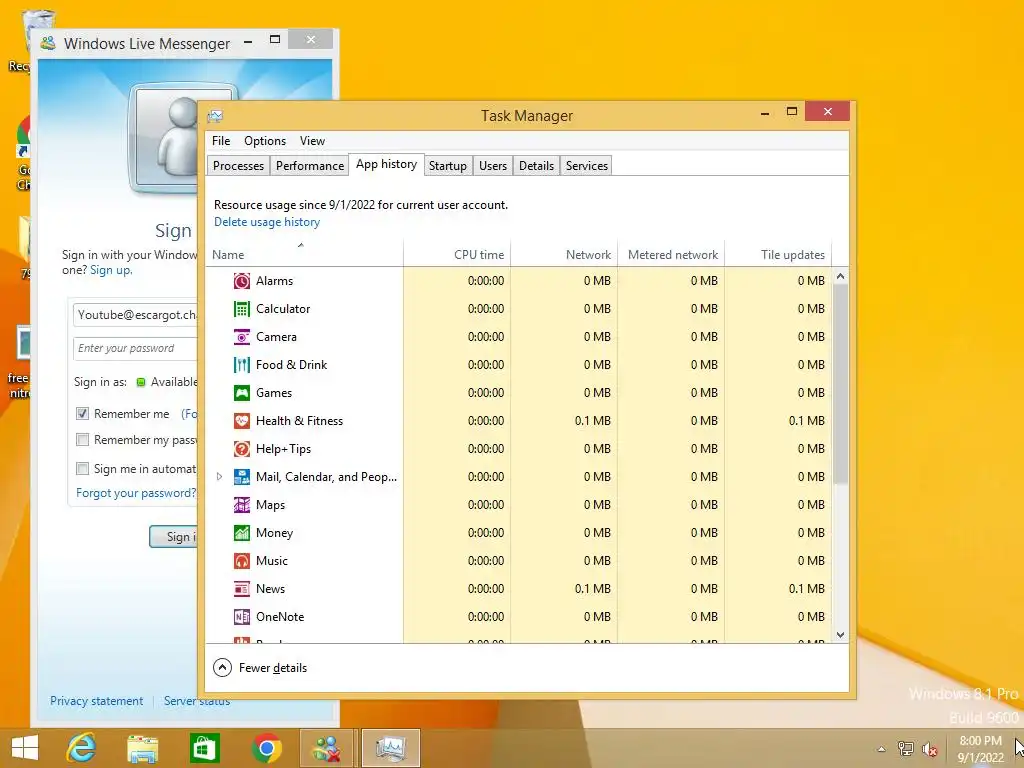Click the Health & Fitness 0.1 MB network value

coord(592,421)
